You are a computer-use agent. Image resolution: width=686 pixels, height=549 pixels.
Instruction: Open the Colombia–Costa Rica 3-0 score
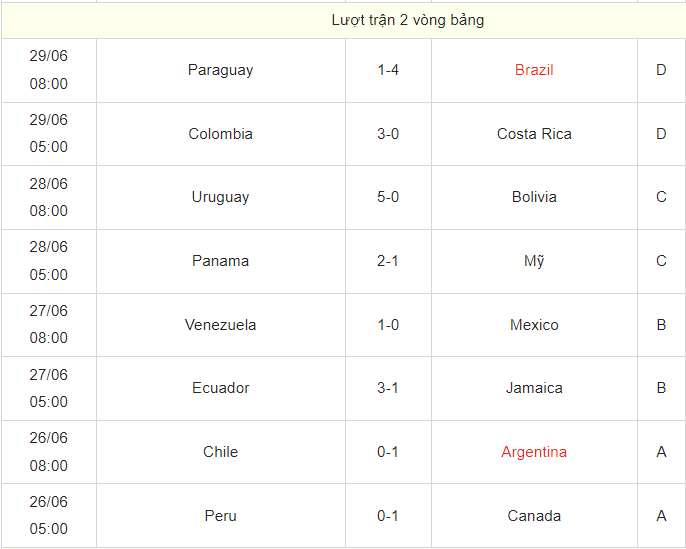pyautogui.click(x=388, y=134)
